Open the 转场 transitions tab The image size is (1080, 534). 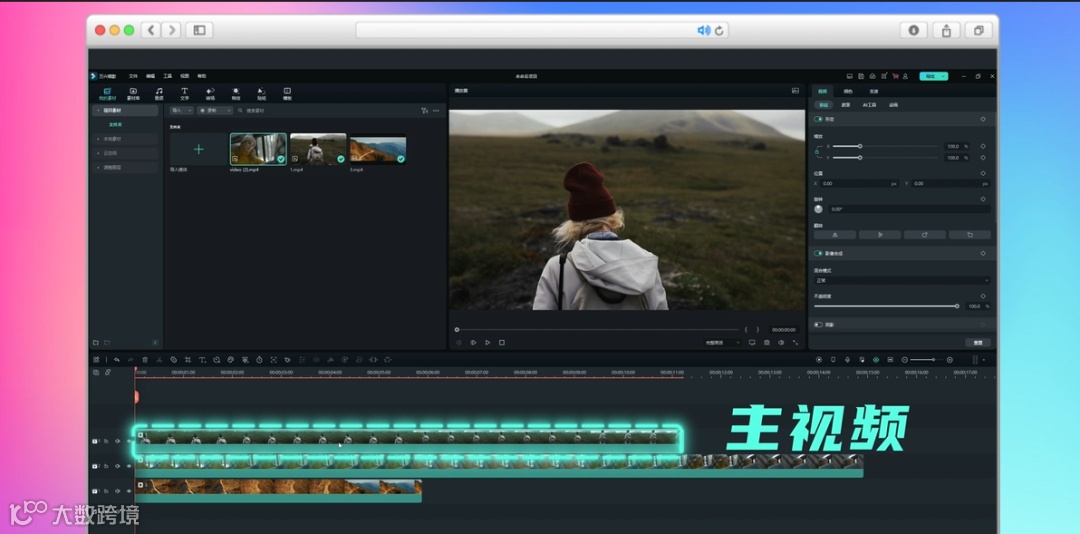tap(210, 94)
